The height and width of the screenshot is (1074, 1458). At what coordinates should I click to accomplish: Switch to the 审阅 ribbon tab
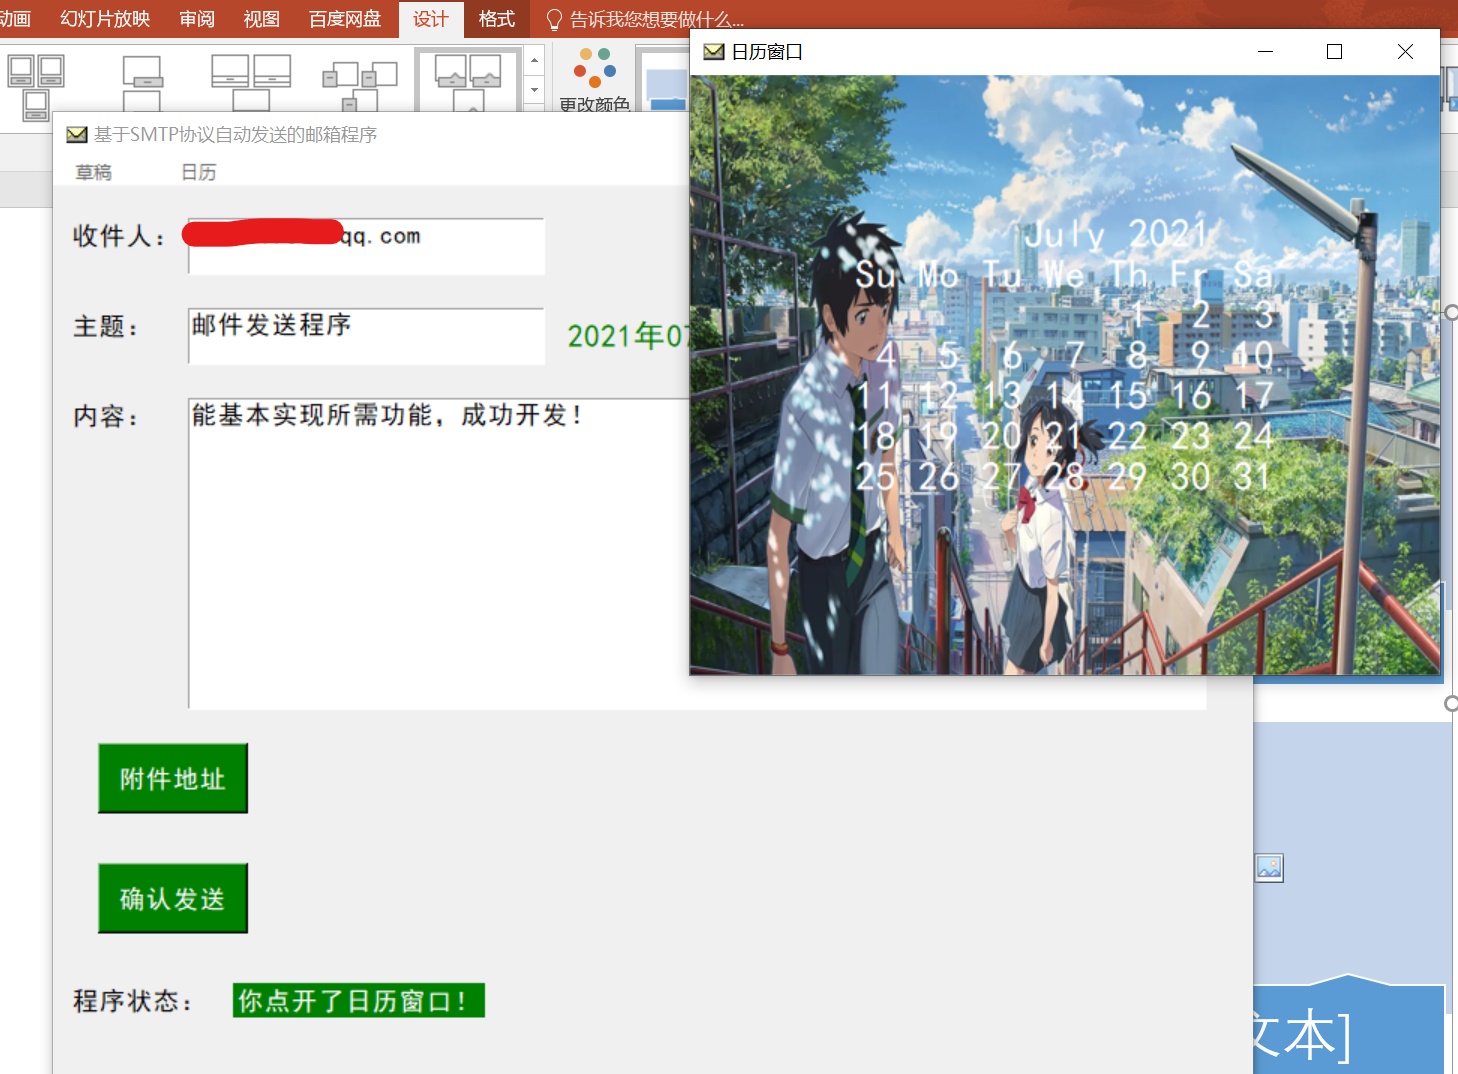point(197,19)
